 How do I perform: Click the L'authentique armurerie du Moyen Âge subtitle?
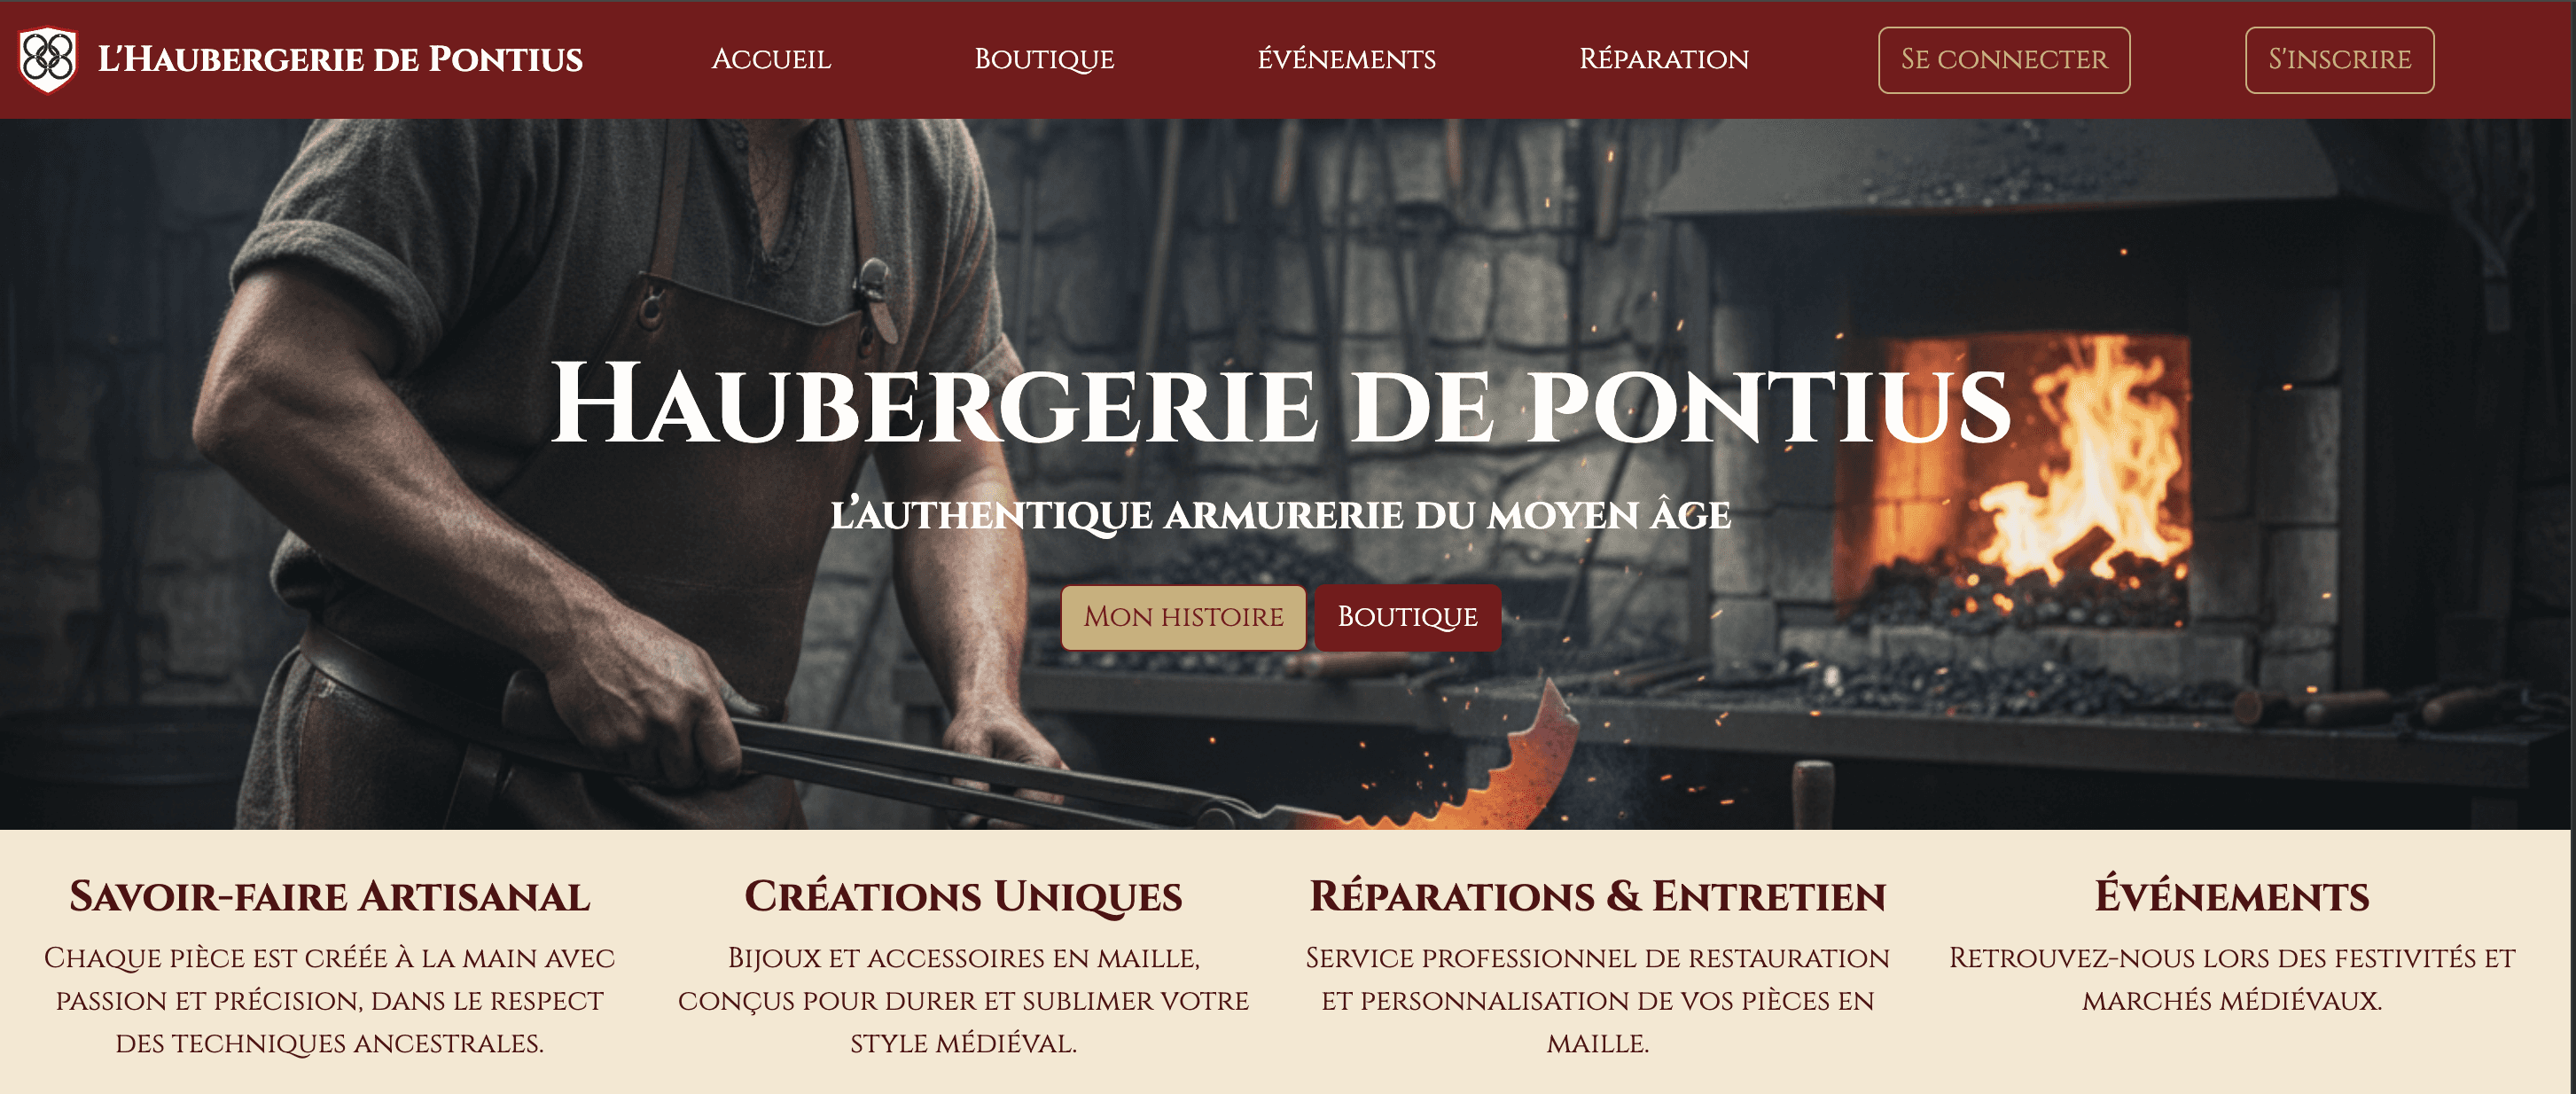tap(1281, 515)
